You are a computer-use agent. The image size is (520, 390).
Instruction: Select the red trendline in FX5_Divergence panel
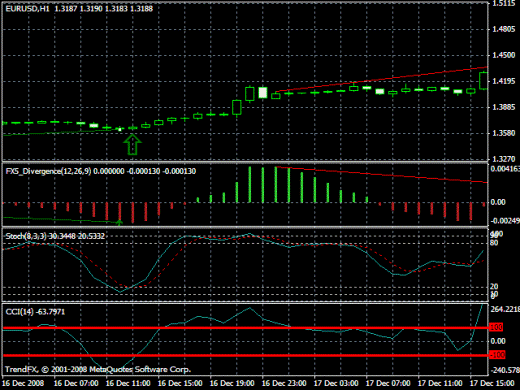(x=382, y=174)
